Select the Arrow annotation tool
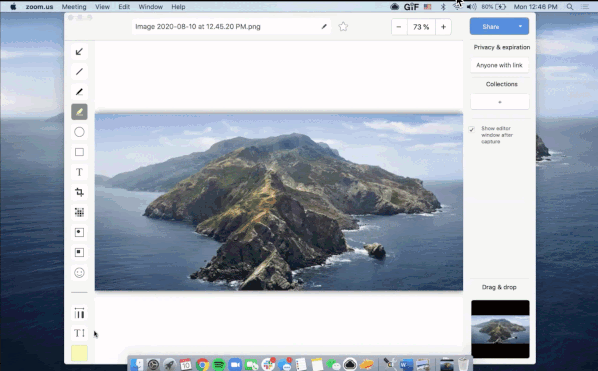This screenshot has height=371, width=598. 79,52
